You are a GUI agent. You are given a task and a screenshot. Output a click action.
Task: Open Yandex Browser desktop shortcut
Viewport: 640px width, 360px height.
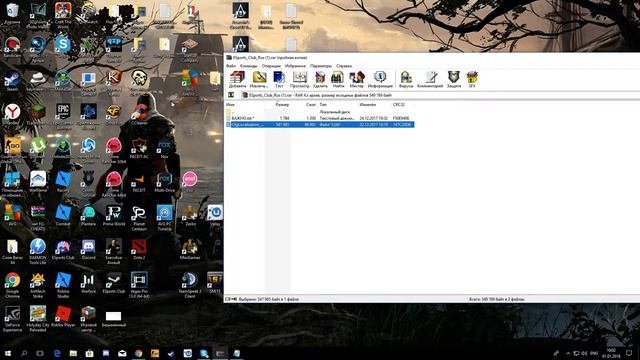[12, 114]
